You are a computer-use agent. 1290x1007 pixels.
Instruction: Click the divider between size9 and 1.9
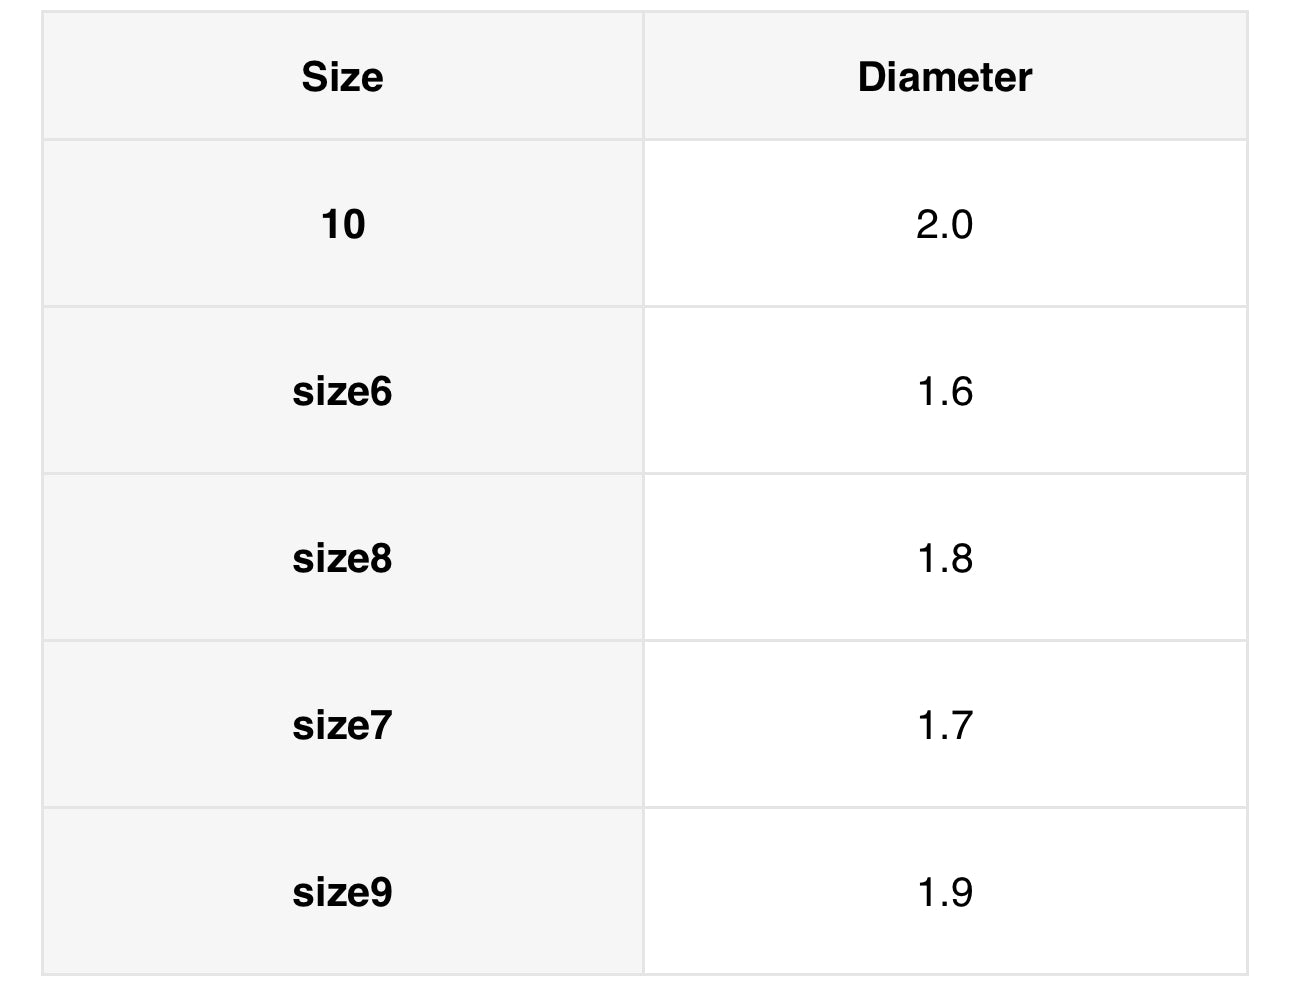point(643,892)
